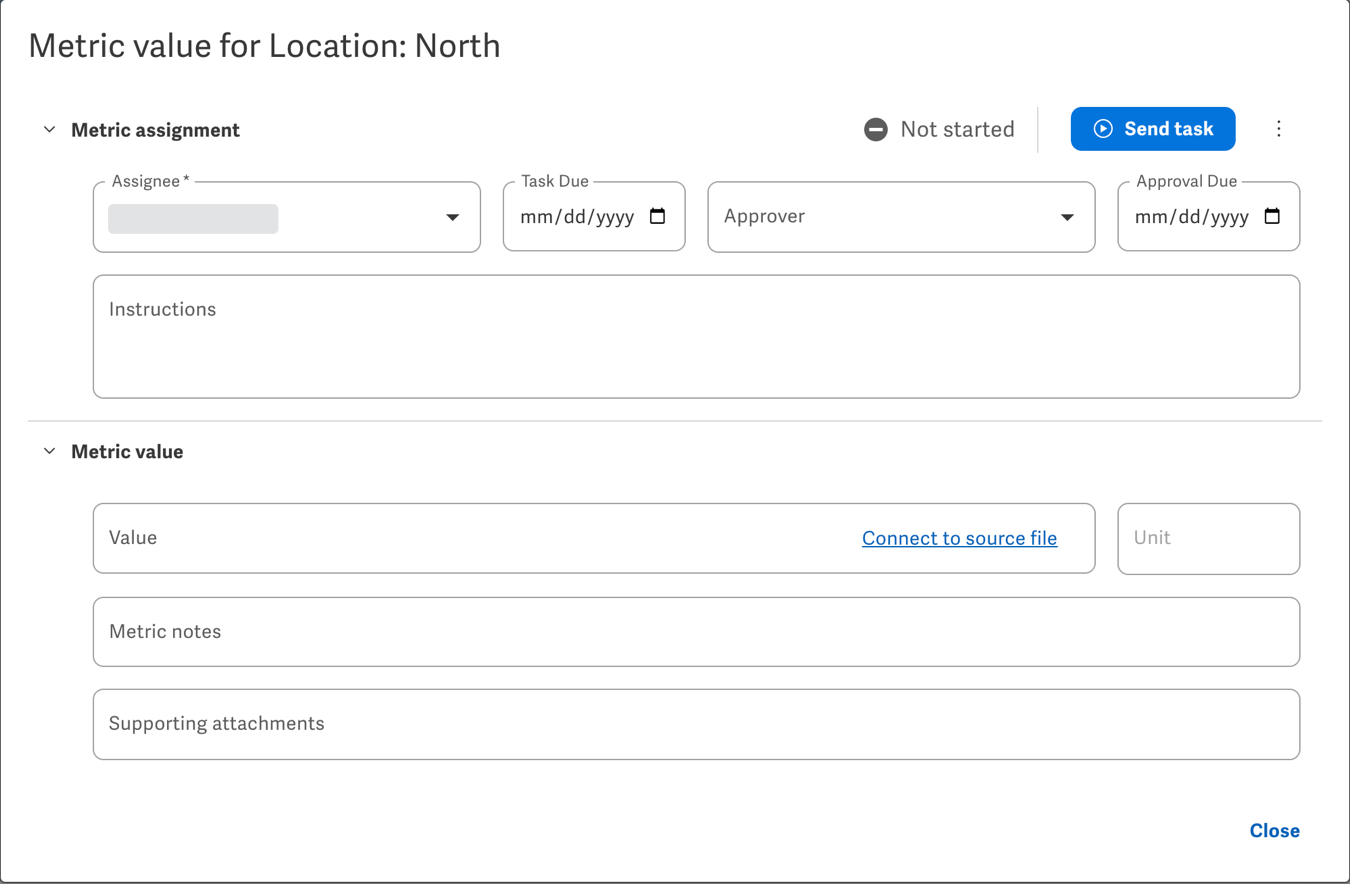This screenshot has height=884, width=1350.
Task: Open the Task Due calendar picker icon
Action: coord(658,216)
